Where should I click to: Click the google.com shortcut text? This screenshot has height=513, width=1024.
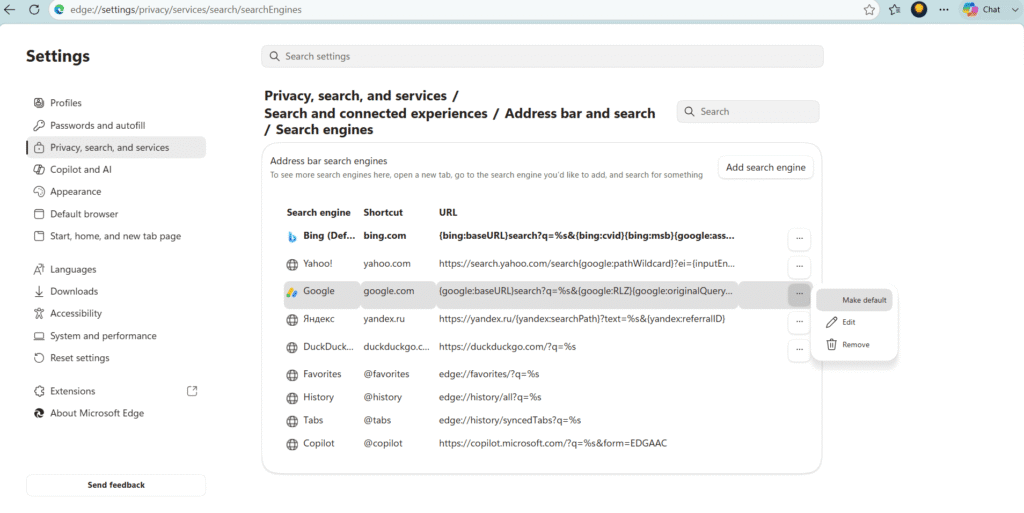[x=389, y=291]
